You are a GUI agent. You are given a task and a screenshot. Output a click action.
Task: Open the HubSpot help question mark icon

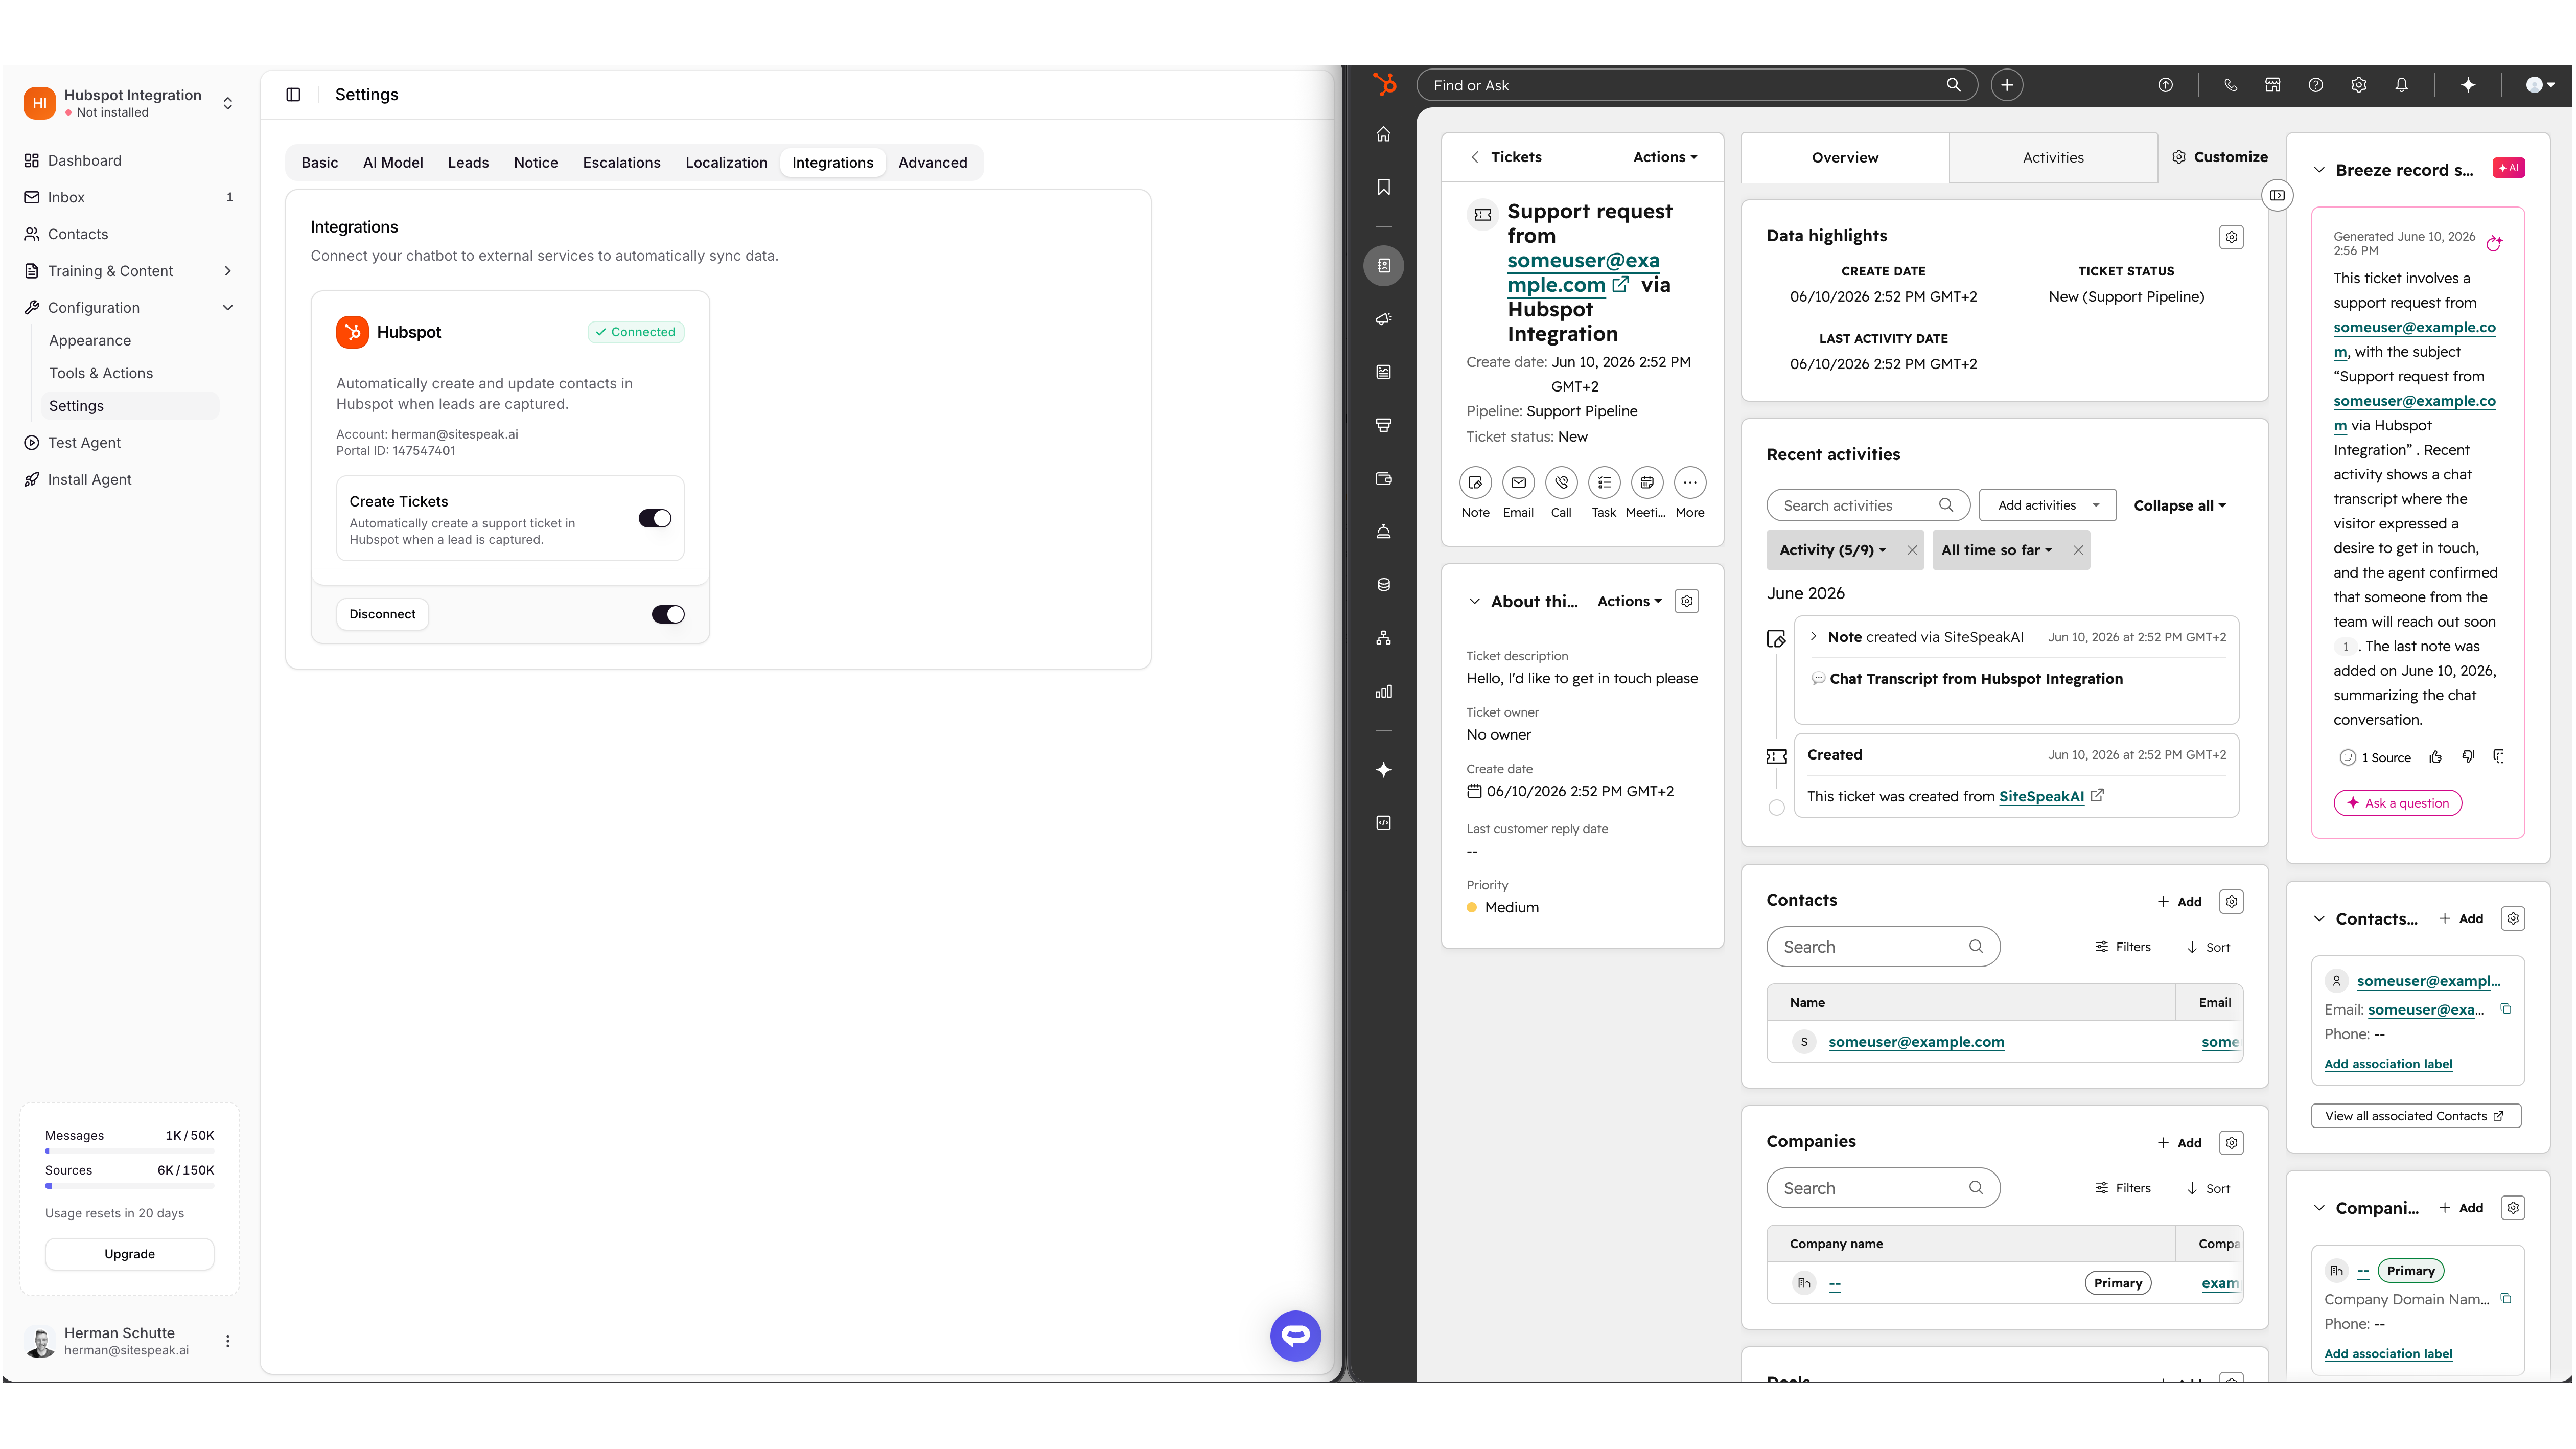pyautogui.click(x=2316, y=85)
